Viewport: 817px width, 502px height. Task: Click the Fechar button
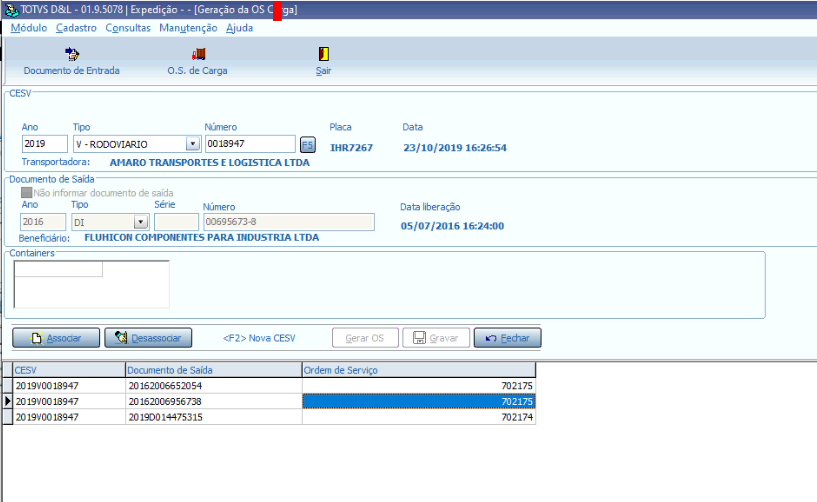[507, 338]
